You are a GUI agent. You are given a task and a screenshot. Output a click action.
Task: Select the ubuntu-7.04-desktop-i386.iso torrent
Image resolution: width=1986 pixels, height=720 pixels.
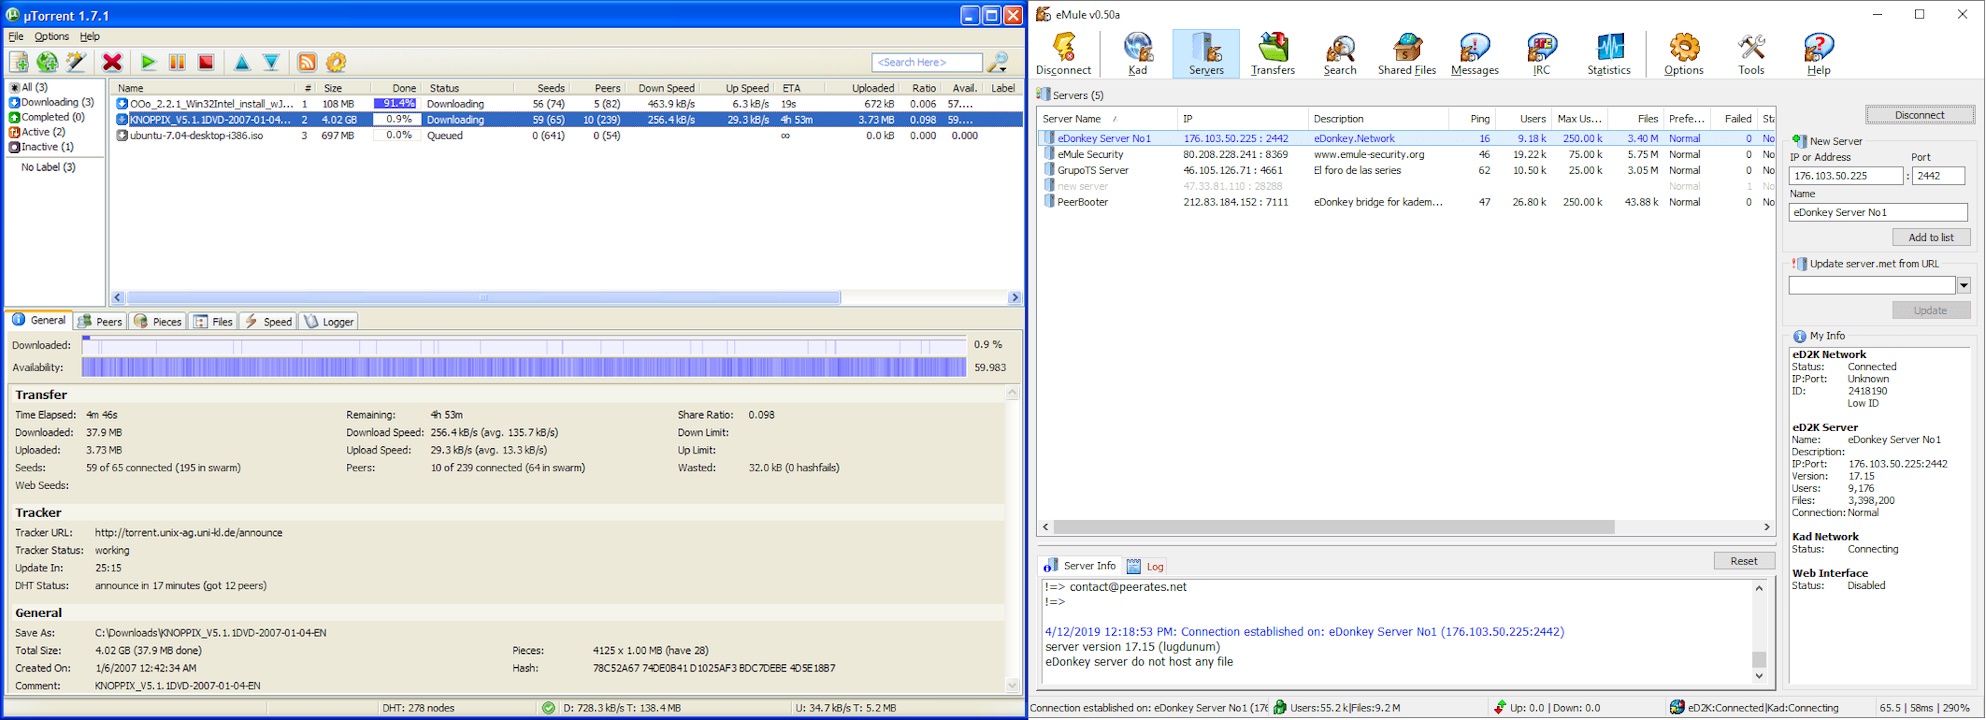pyautogui.click(x=567, y=136)
